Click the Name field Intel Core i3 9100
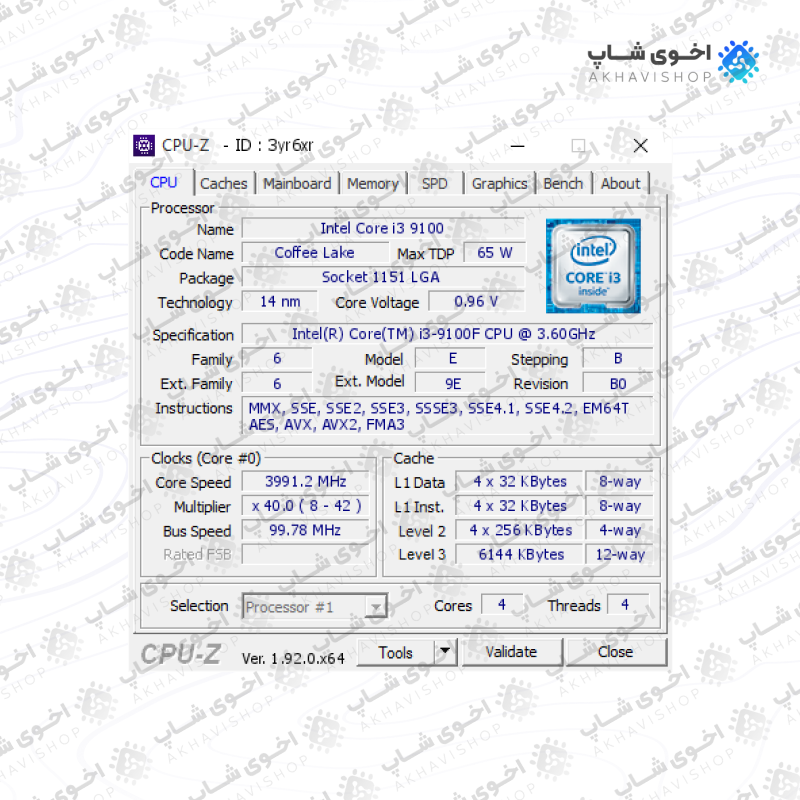 coord(383,228)
